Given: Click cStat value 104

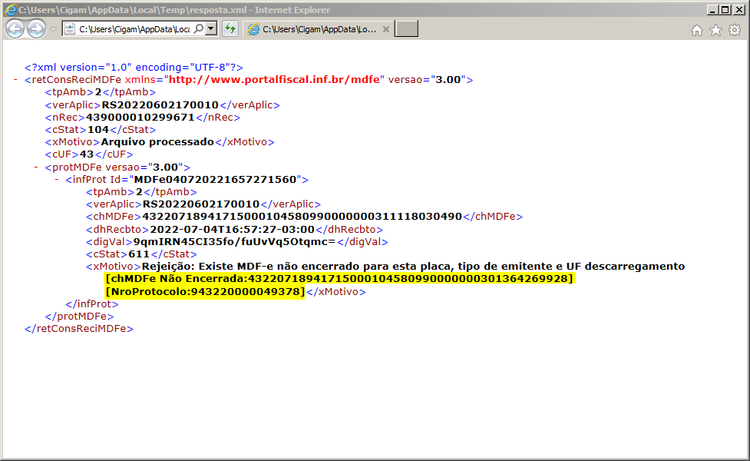Looking at the screenshot, I should pos(98,130).
